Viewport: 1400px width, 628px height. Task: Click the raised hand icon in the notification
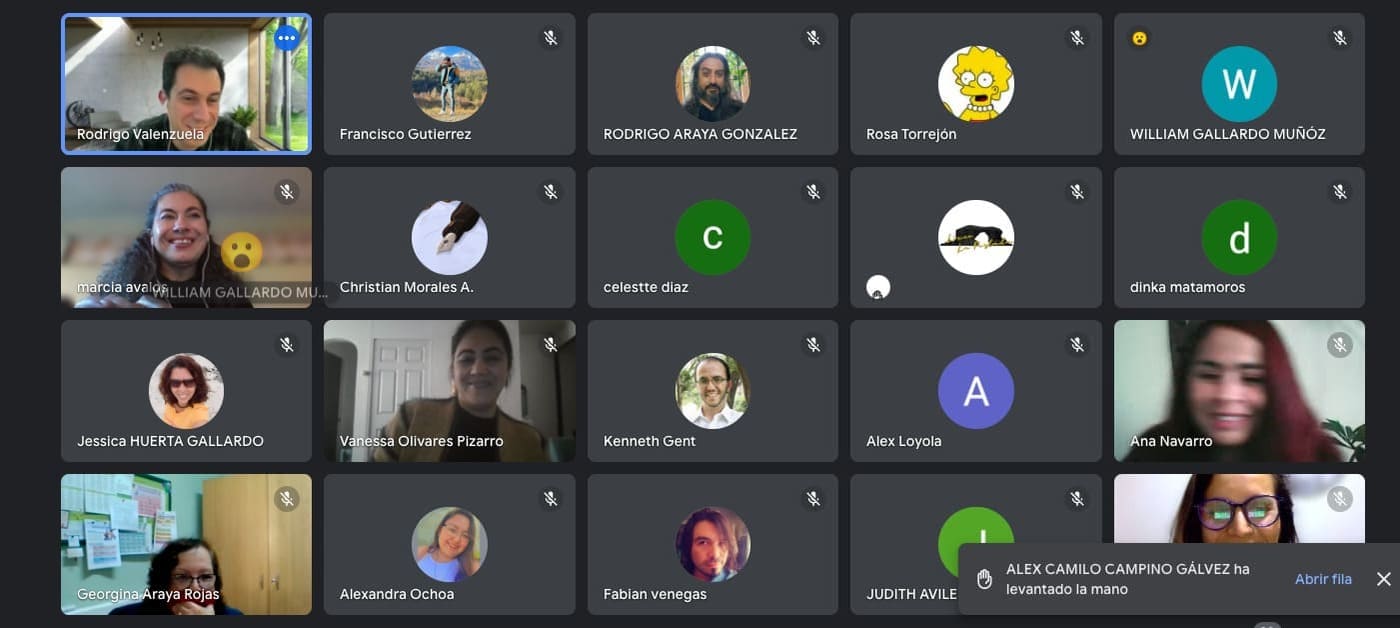pyautogui.click(x=984, y=579)
